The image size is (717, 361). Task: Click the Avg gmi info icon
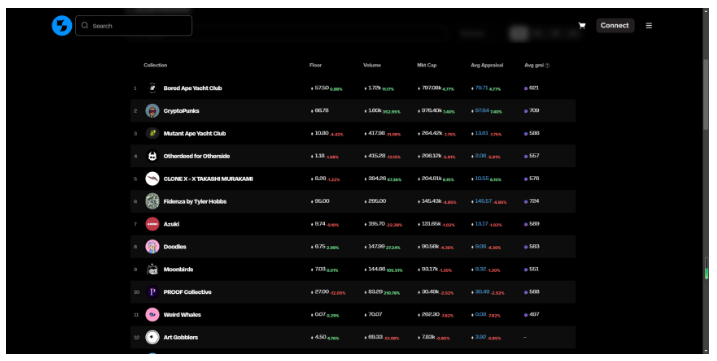[x=547, y=65]
